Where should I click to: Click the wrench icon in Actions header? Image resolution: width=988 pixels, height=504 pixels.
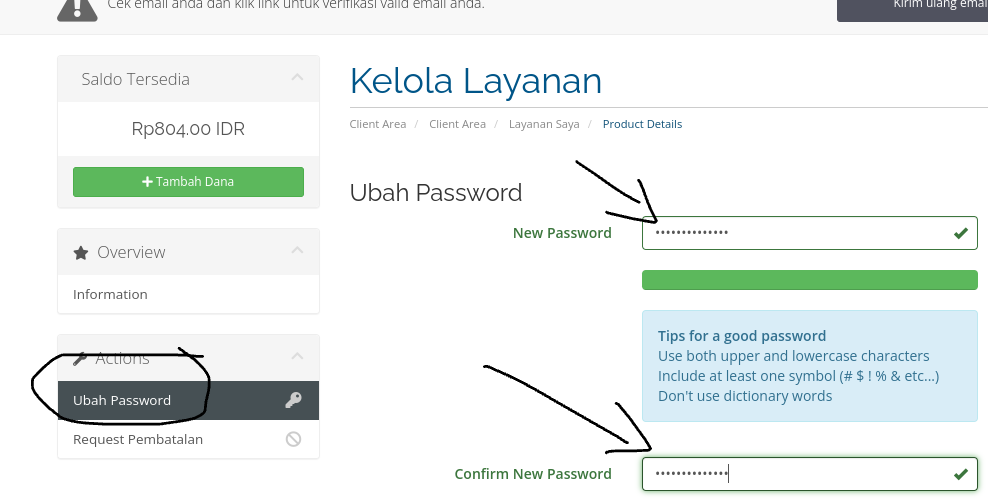pyautogui.click(x=80, y=358)
